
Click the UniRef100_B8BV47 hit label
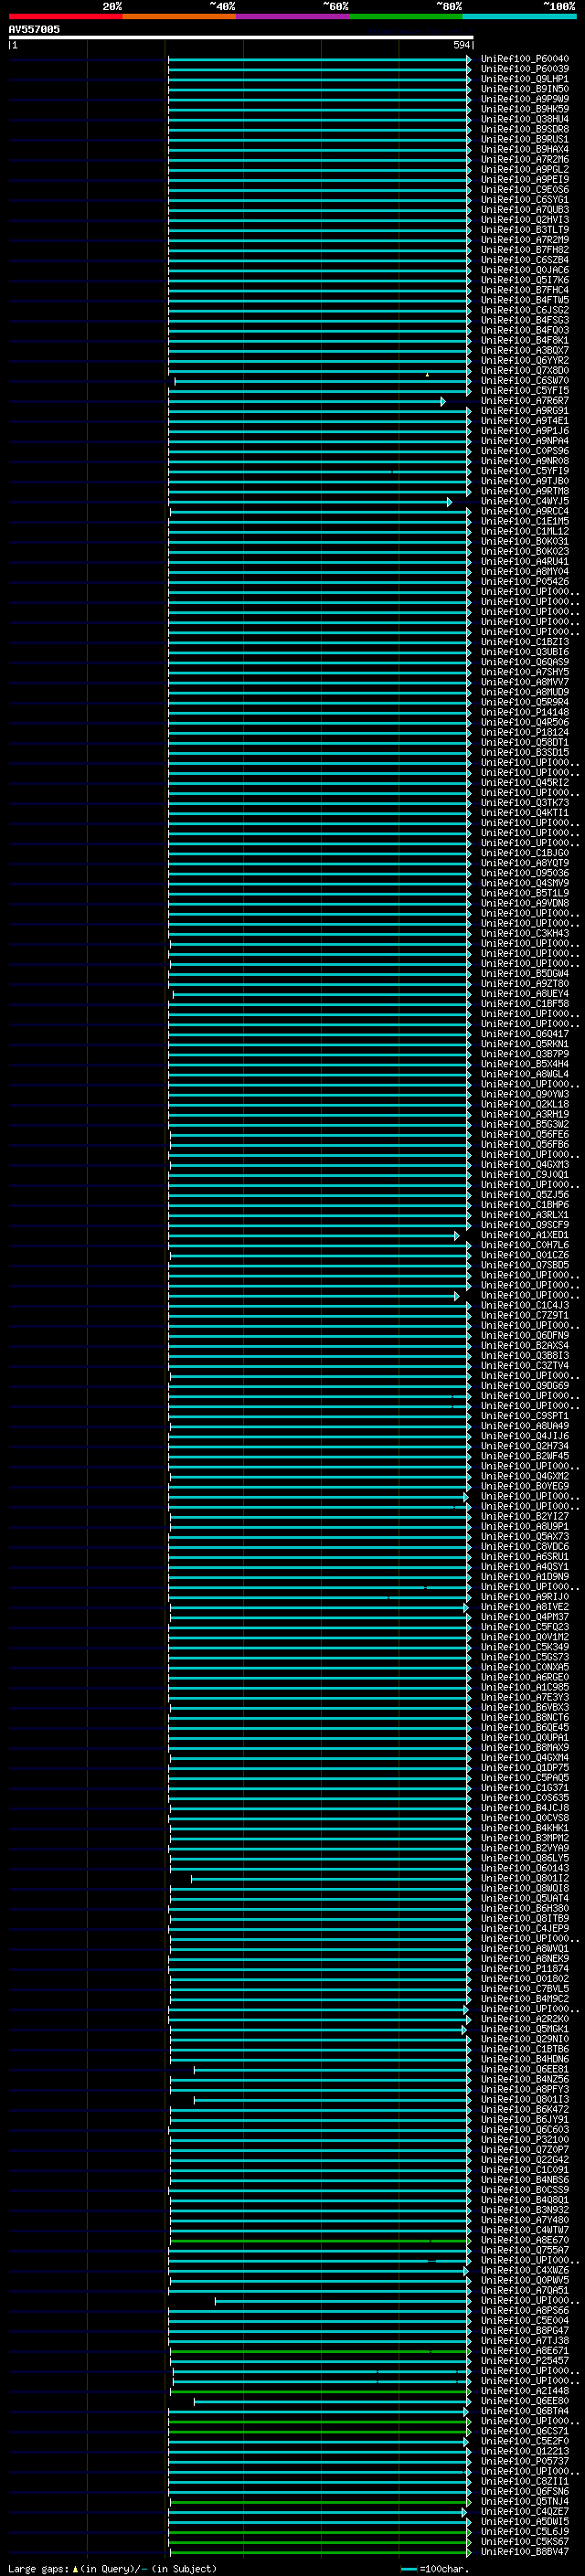coord(525,2552)
